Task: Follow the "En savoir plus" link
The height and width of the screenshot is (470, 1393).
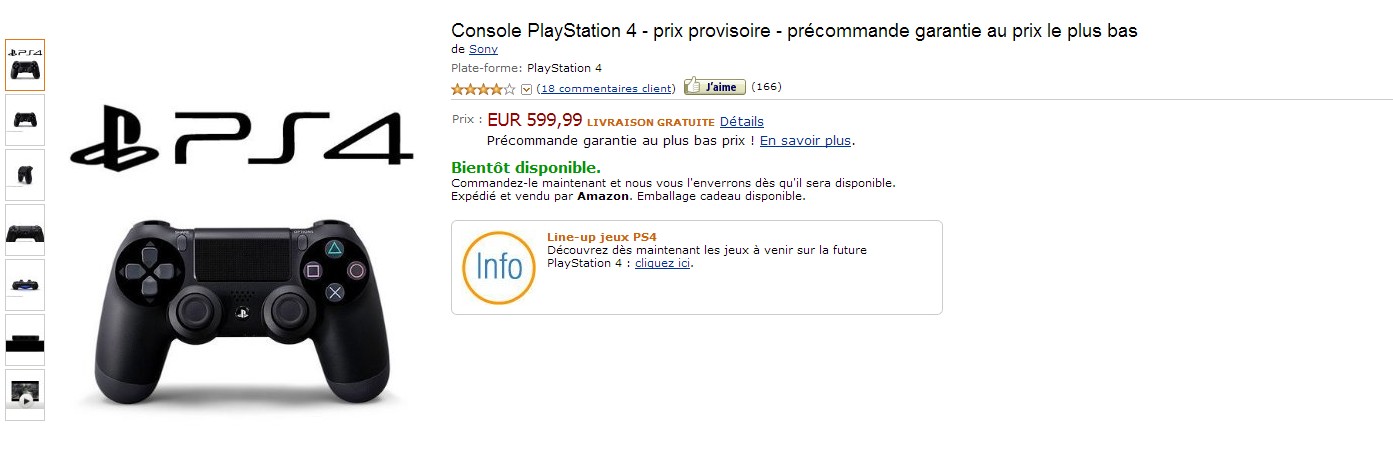Action: (805, 141)
